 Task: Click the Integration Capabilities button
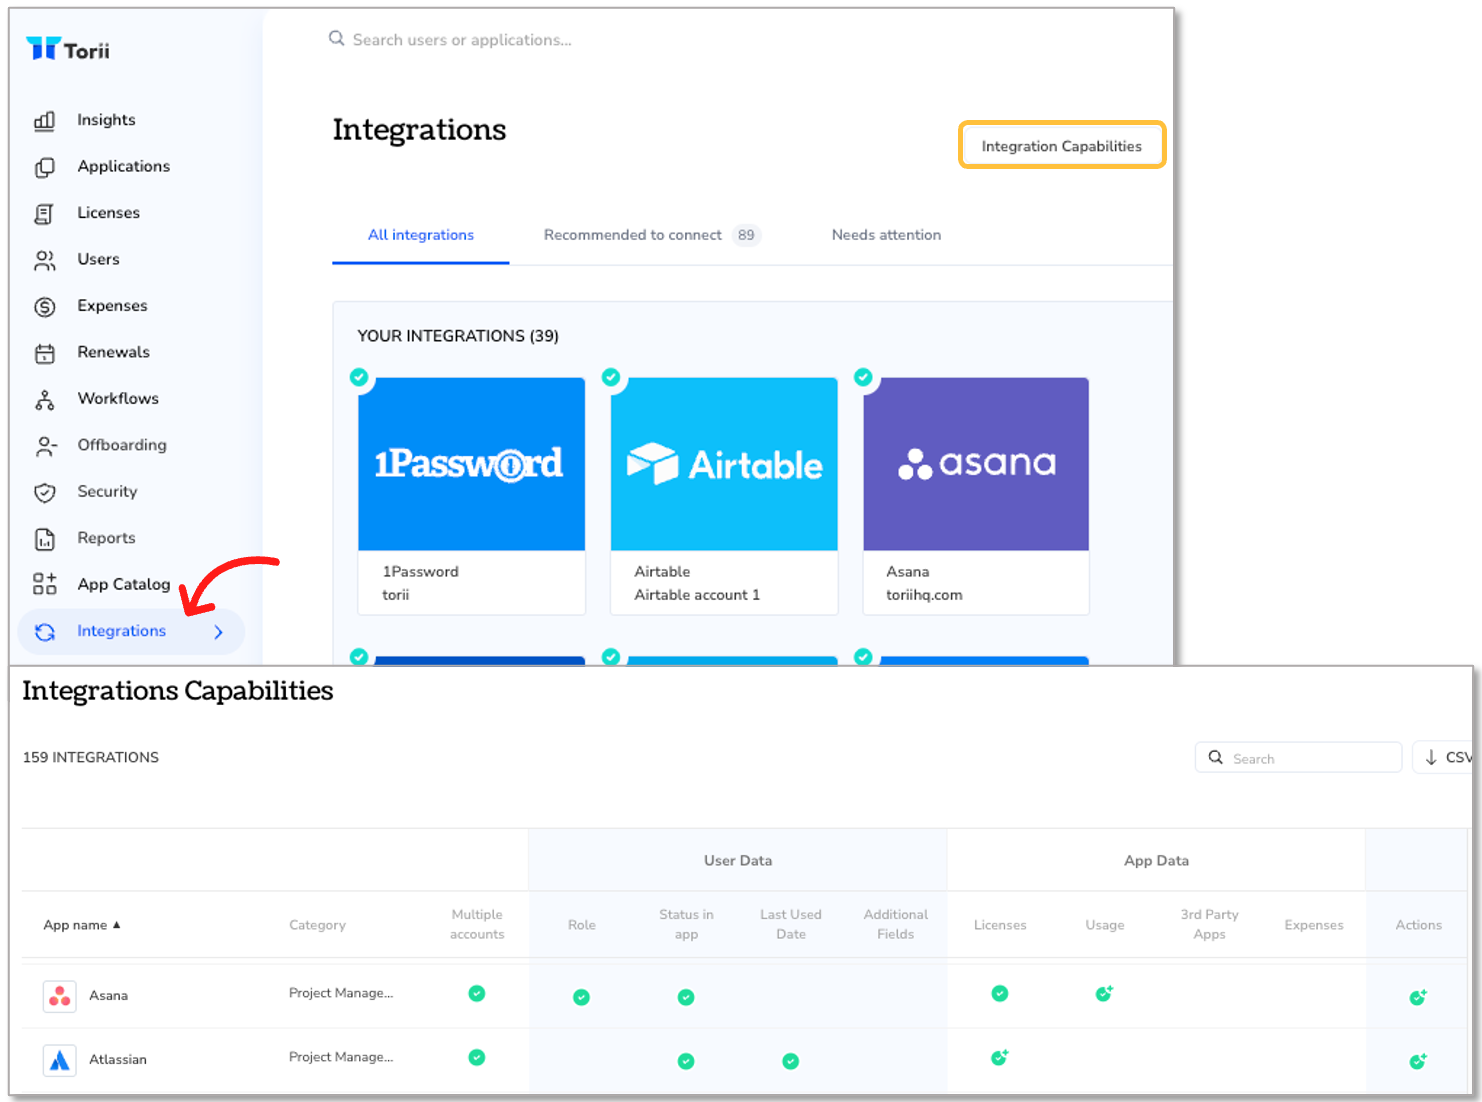[x=1062, y=146]
